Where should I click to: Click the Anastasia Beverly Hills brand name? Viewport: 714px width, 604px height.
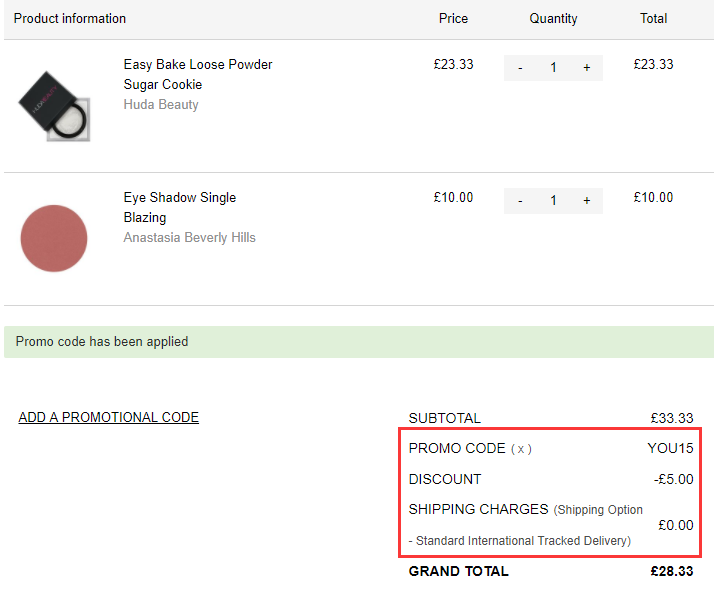[x=189, y=238]
